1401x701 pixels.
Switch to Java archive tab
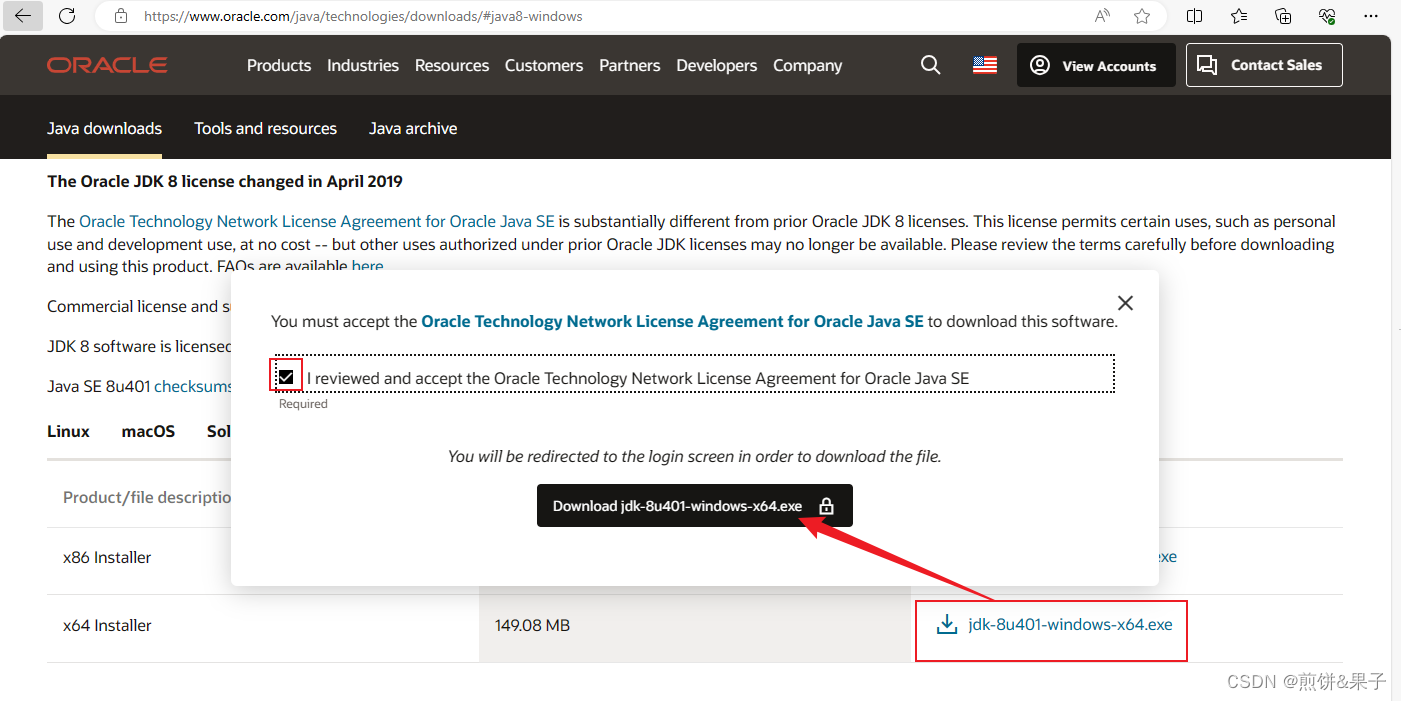click(x=413, y=128)
